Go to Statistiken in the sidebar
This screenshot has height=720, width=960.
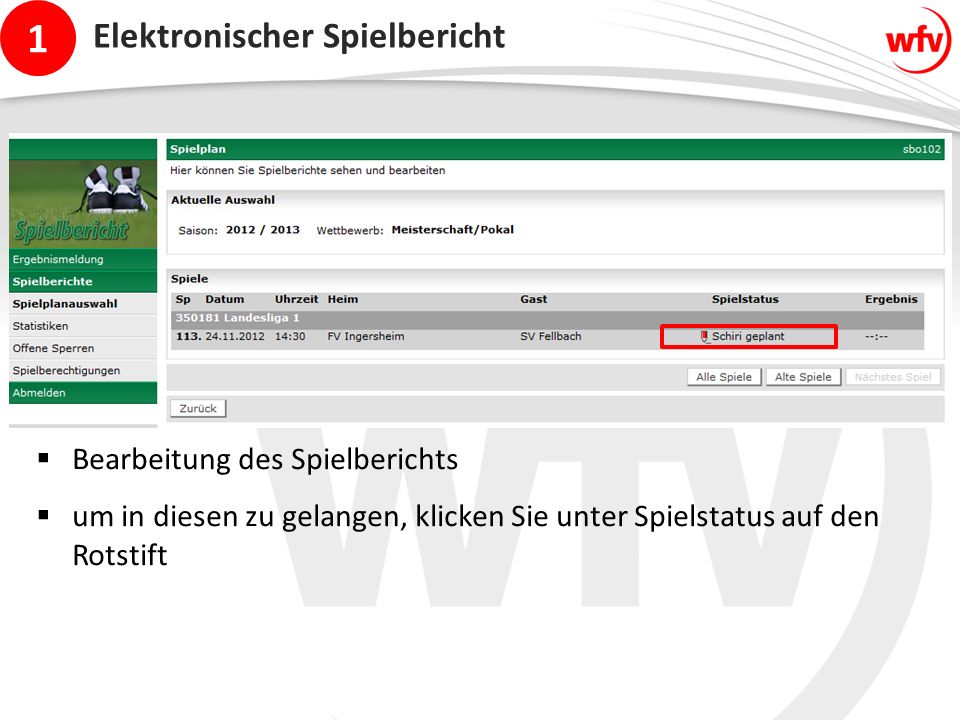click(x=83, y=326)
